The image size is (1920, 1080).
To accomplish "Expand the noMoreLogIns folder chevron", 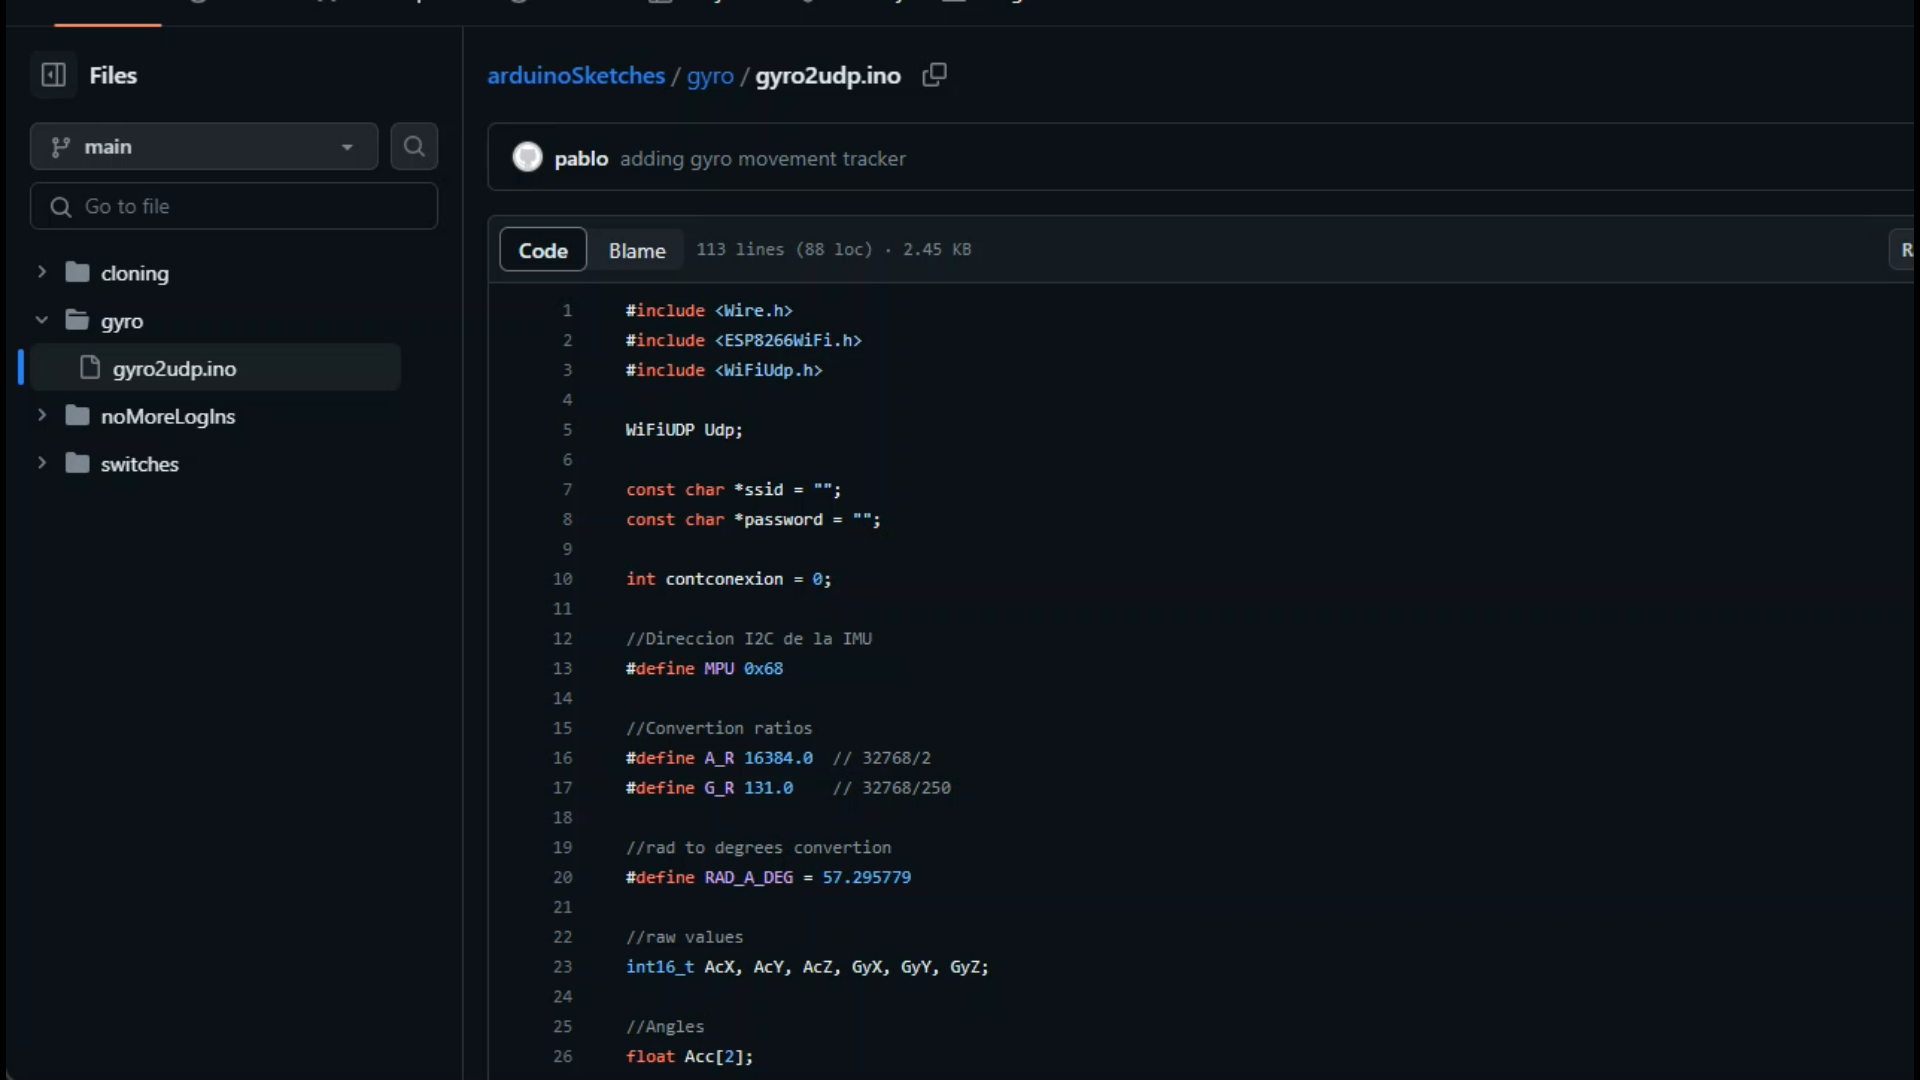I will click(x=42, y=415).
